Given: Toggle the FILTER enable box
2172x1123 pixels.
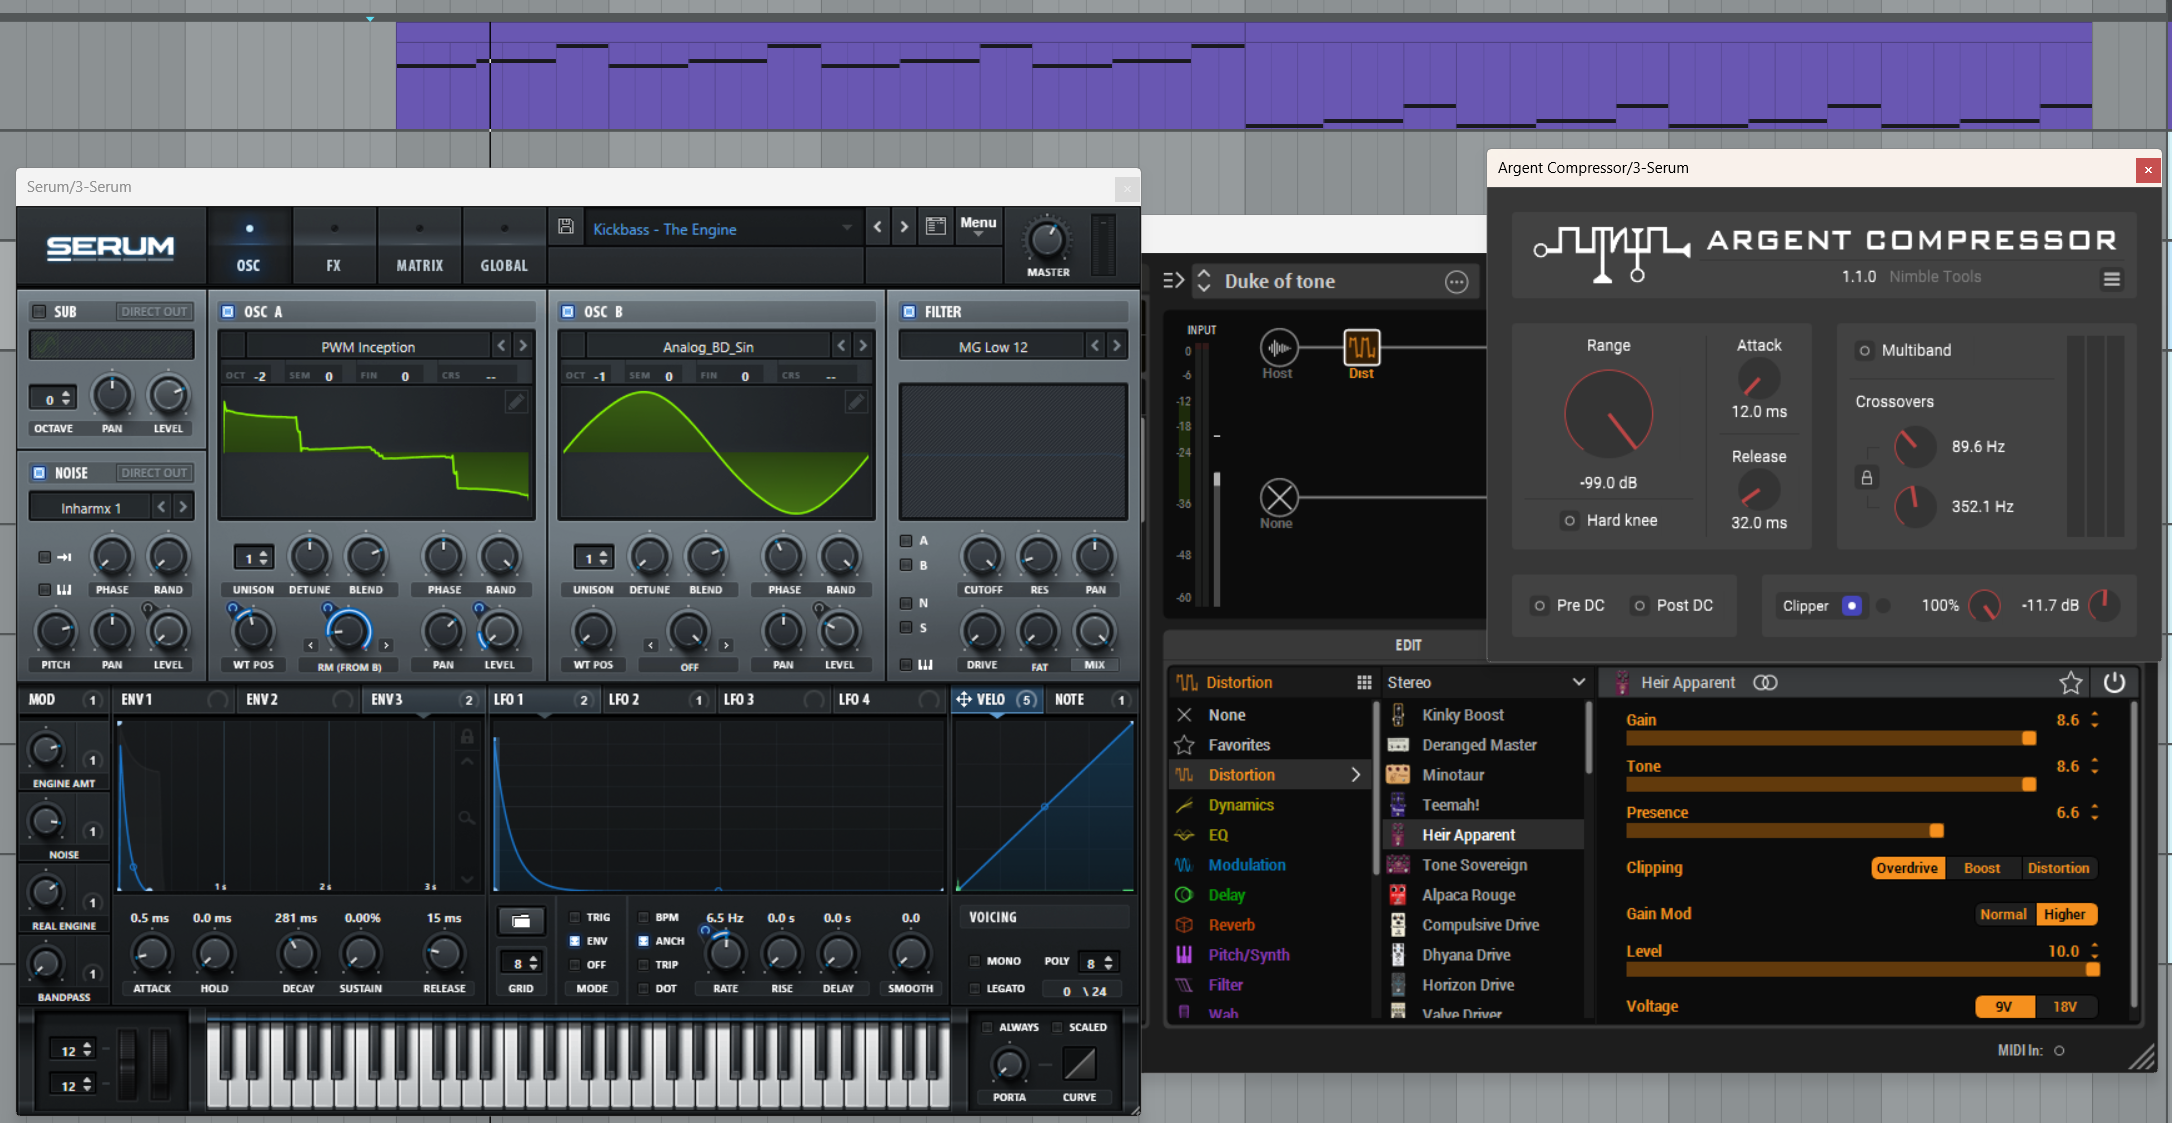Looking at the screenshot, I should (x=909, y=312).
